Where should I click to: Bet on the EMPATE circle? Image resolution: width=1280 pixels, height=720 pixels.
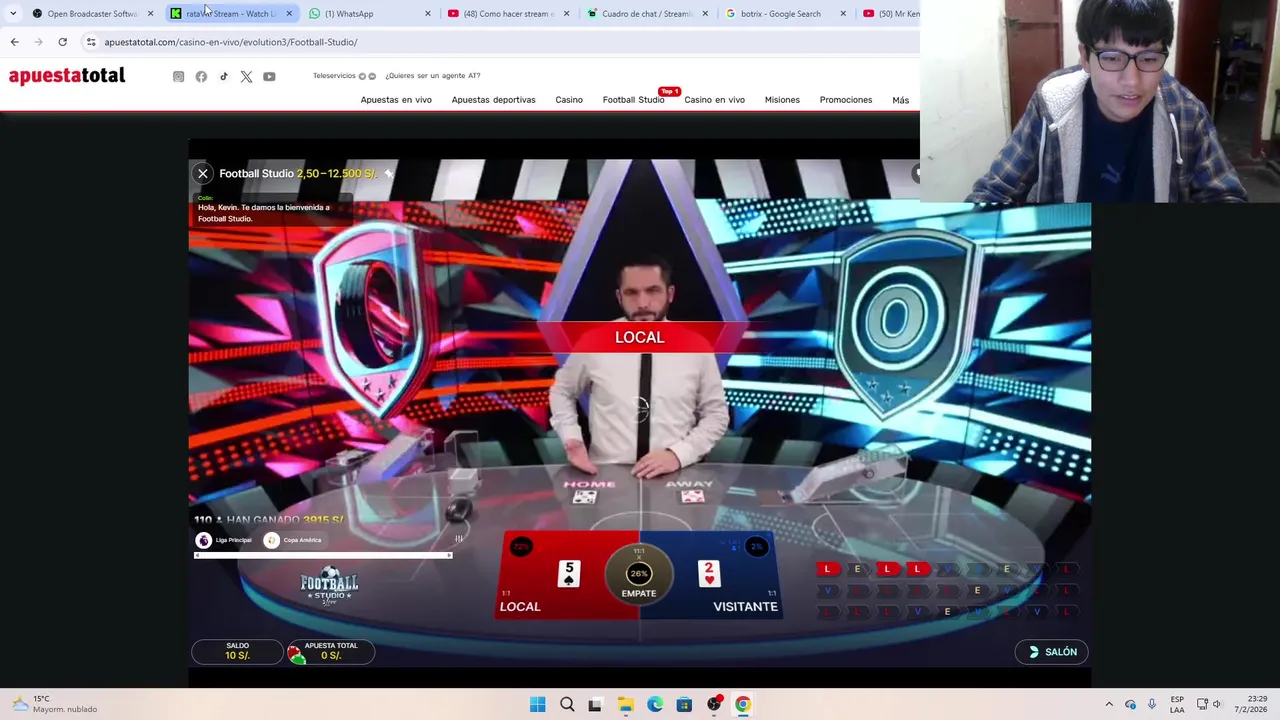639,574
